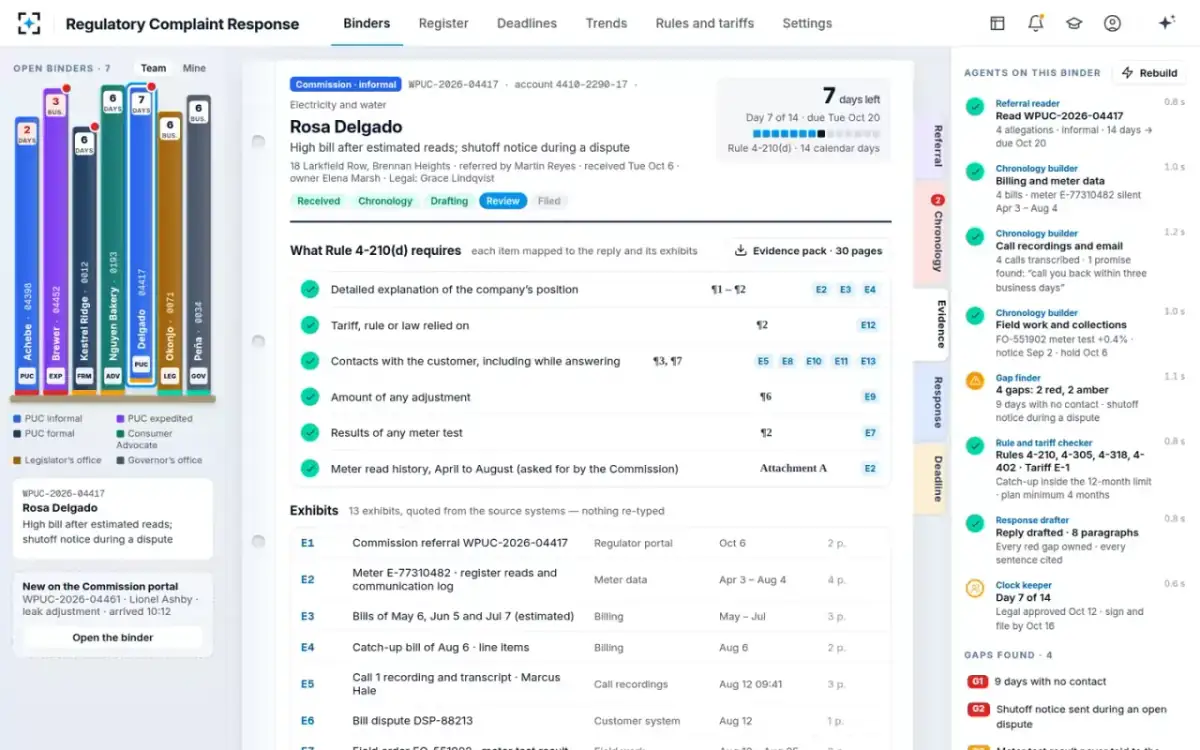Go to the Binders tab
Screen dimensions: 1200x750
click(367, 23)
